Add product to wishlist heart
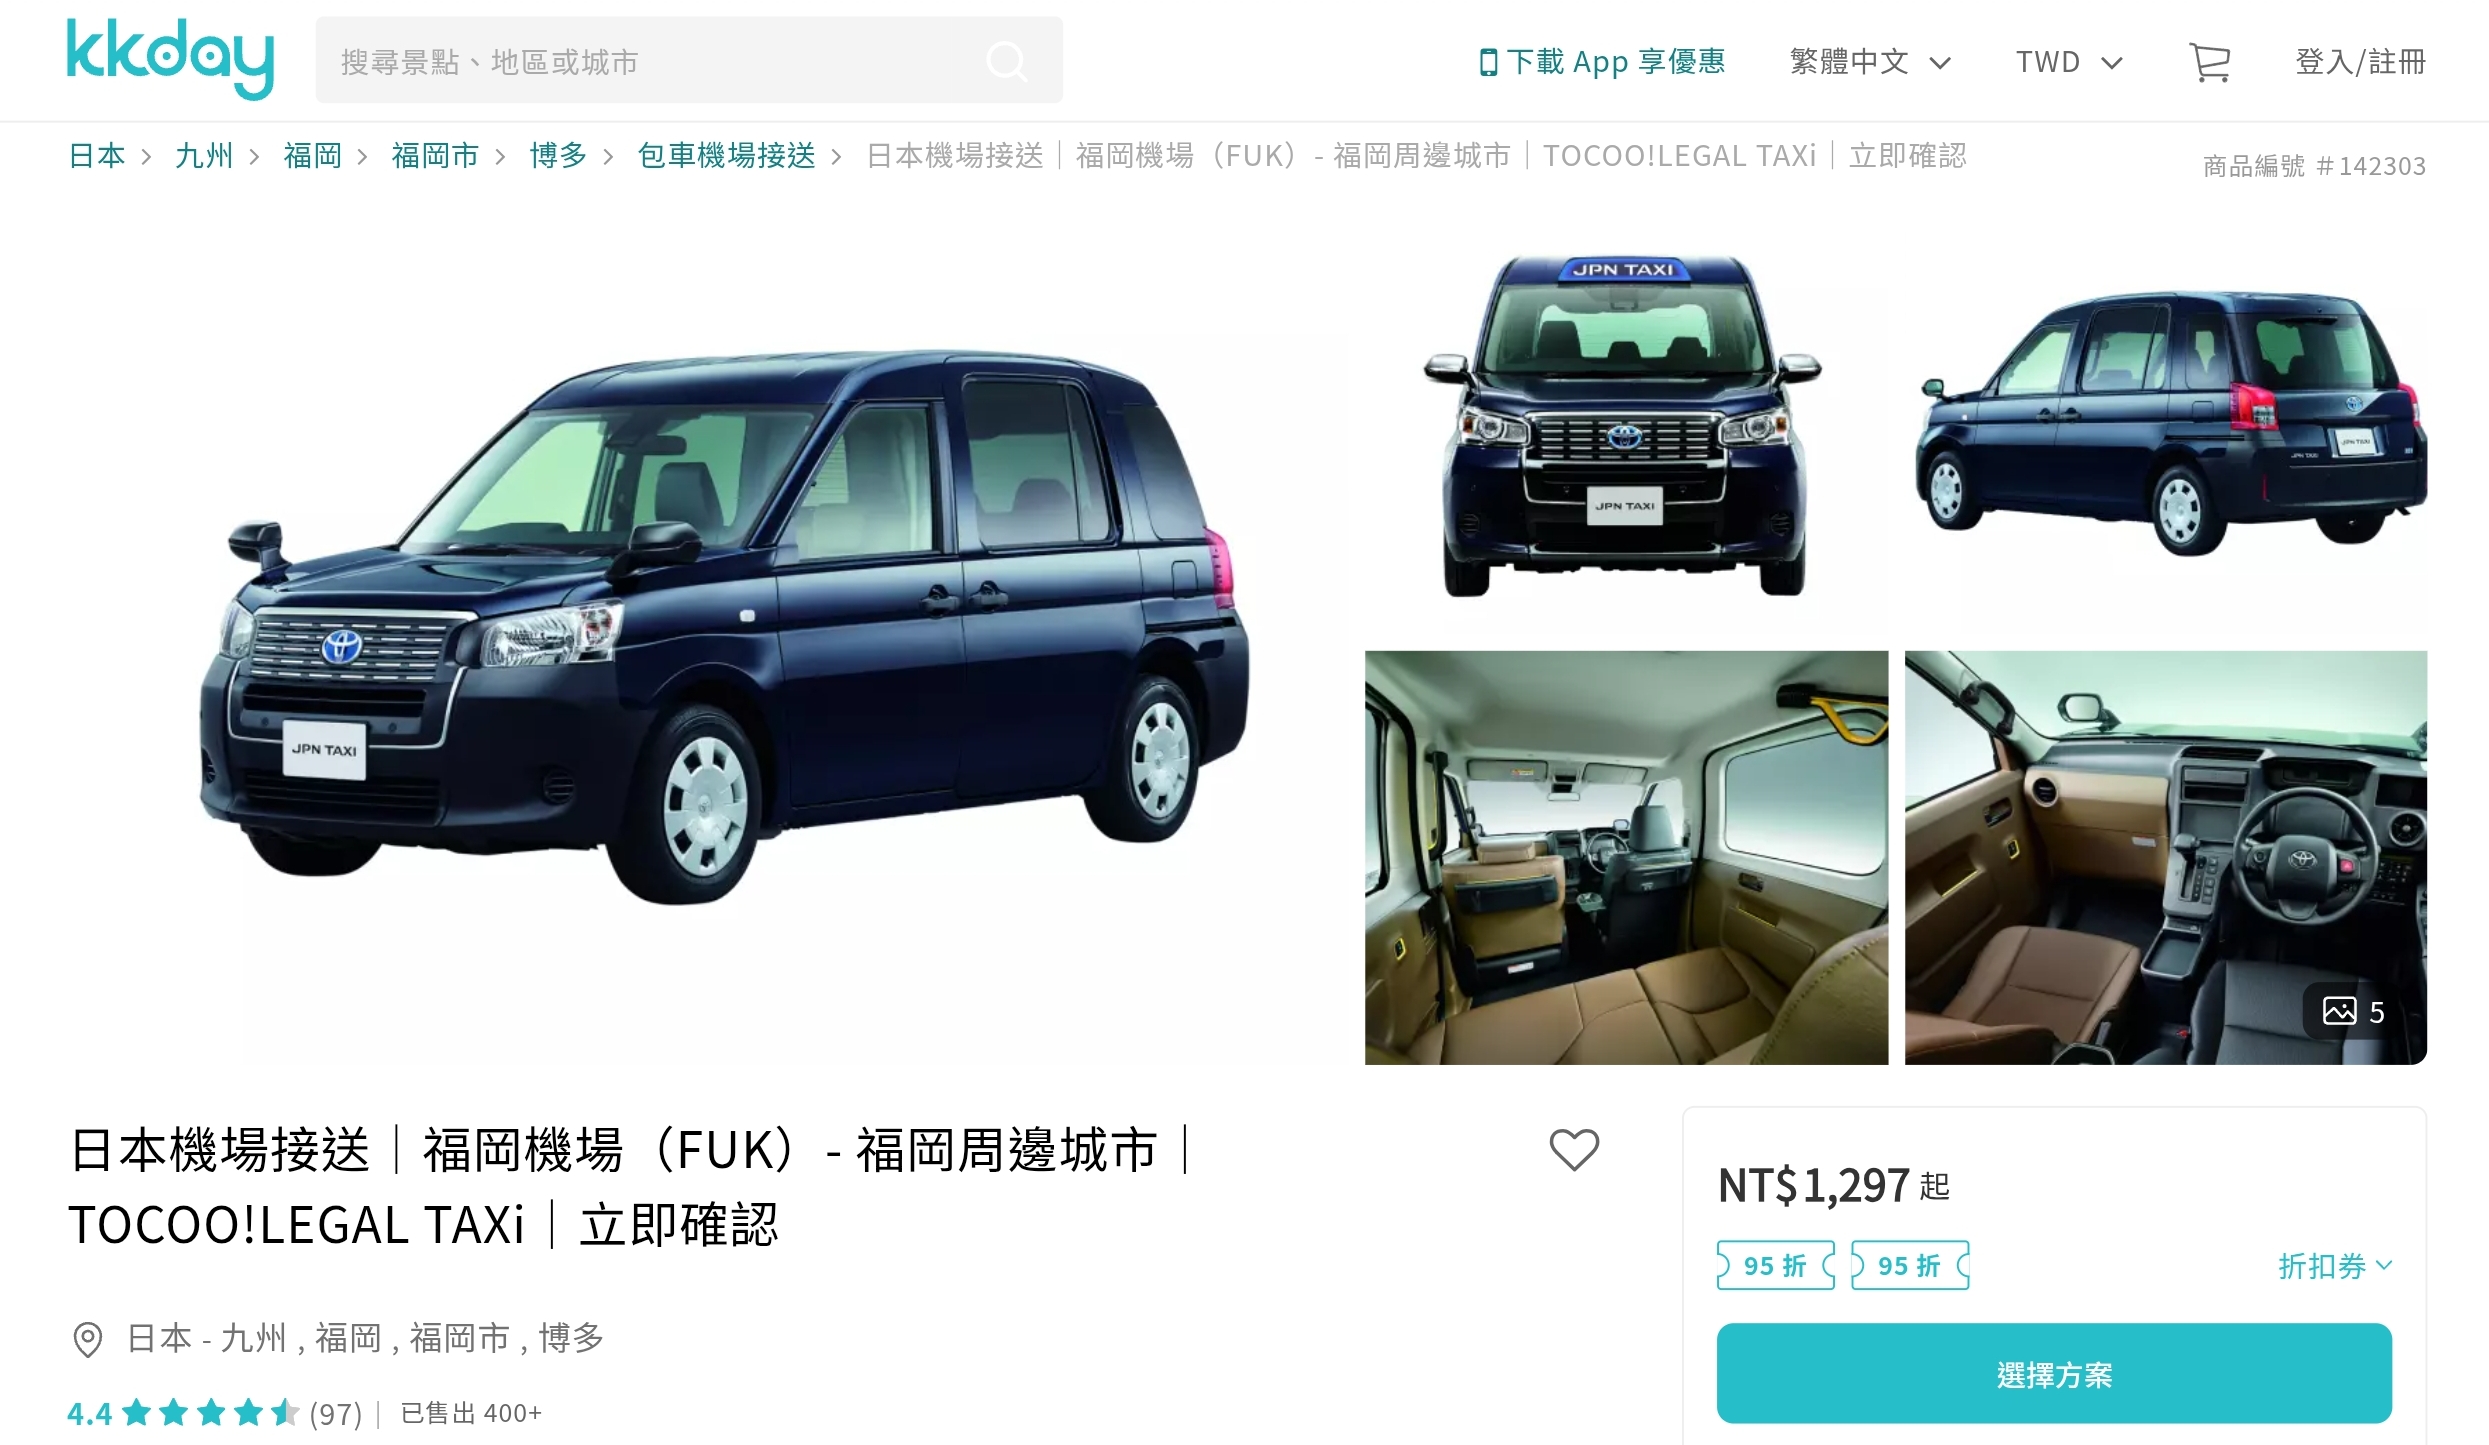 (1574, 1149)
